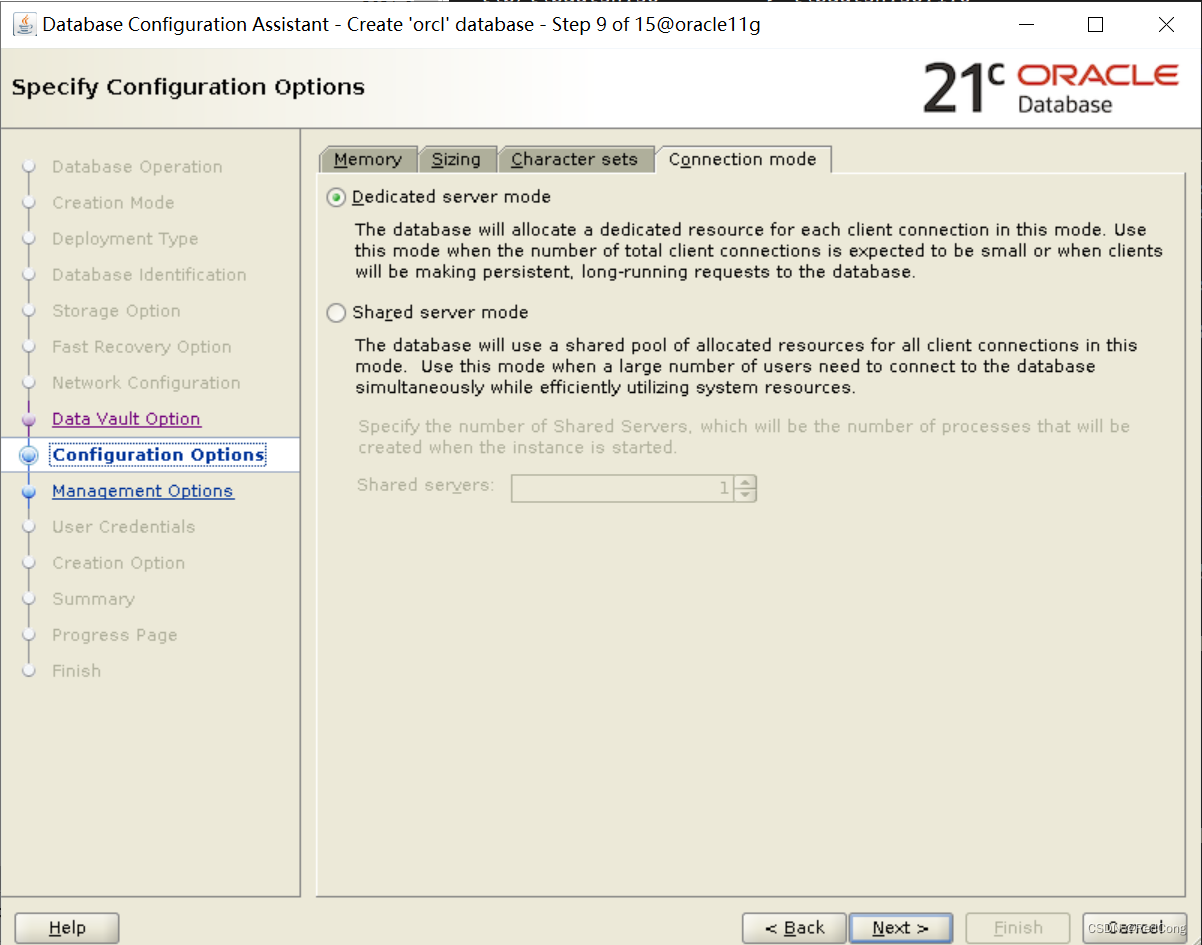Click the Finish button
The height and width of the screenshot is (945, 1202).
[x=1018, y=928]
